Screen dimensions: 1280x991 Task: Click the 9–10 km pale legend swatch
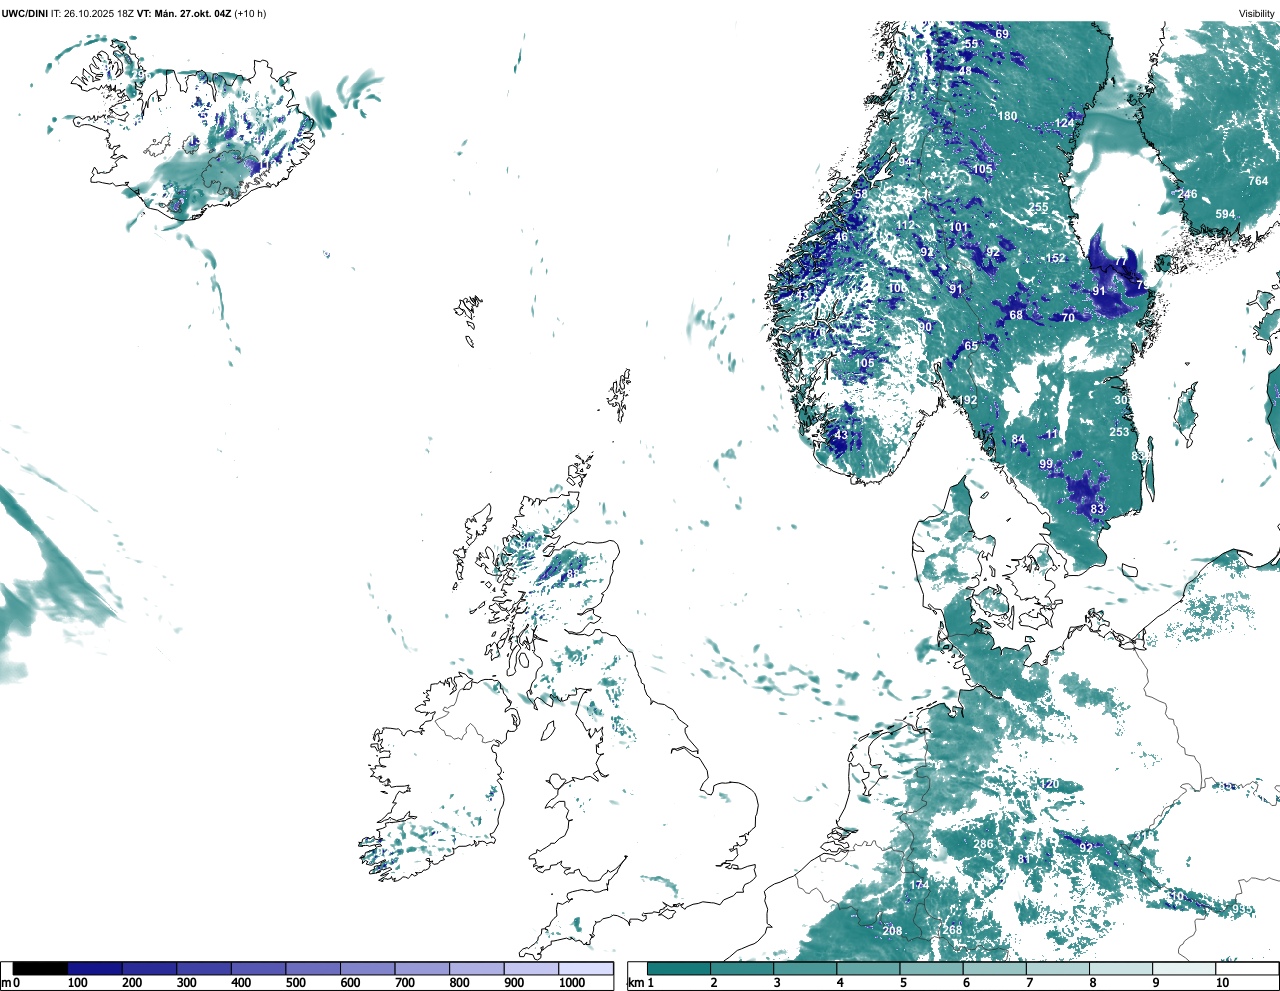click(x=1185, y=968)
